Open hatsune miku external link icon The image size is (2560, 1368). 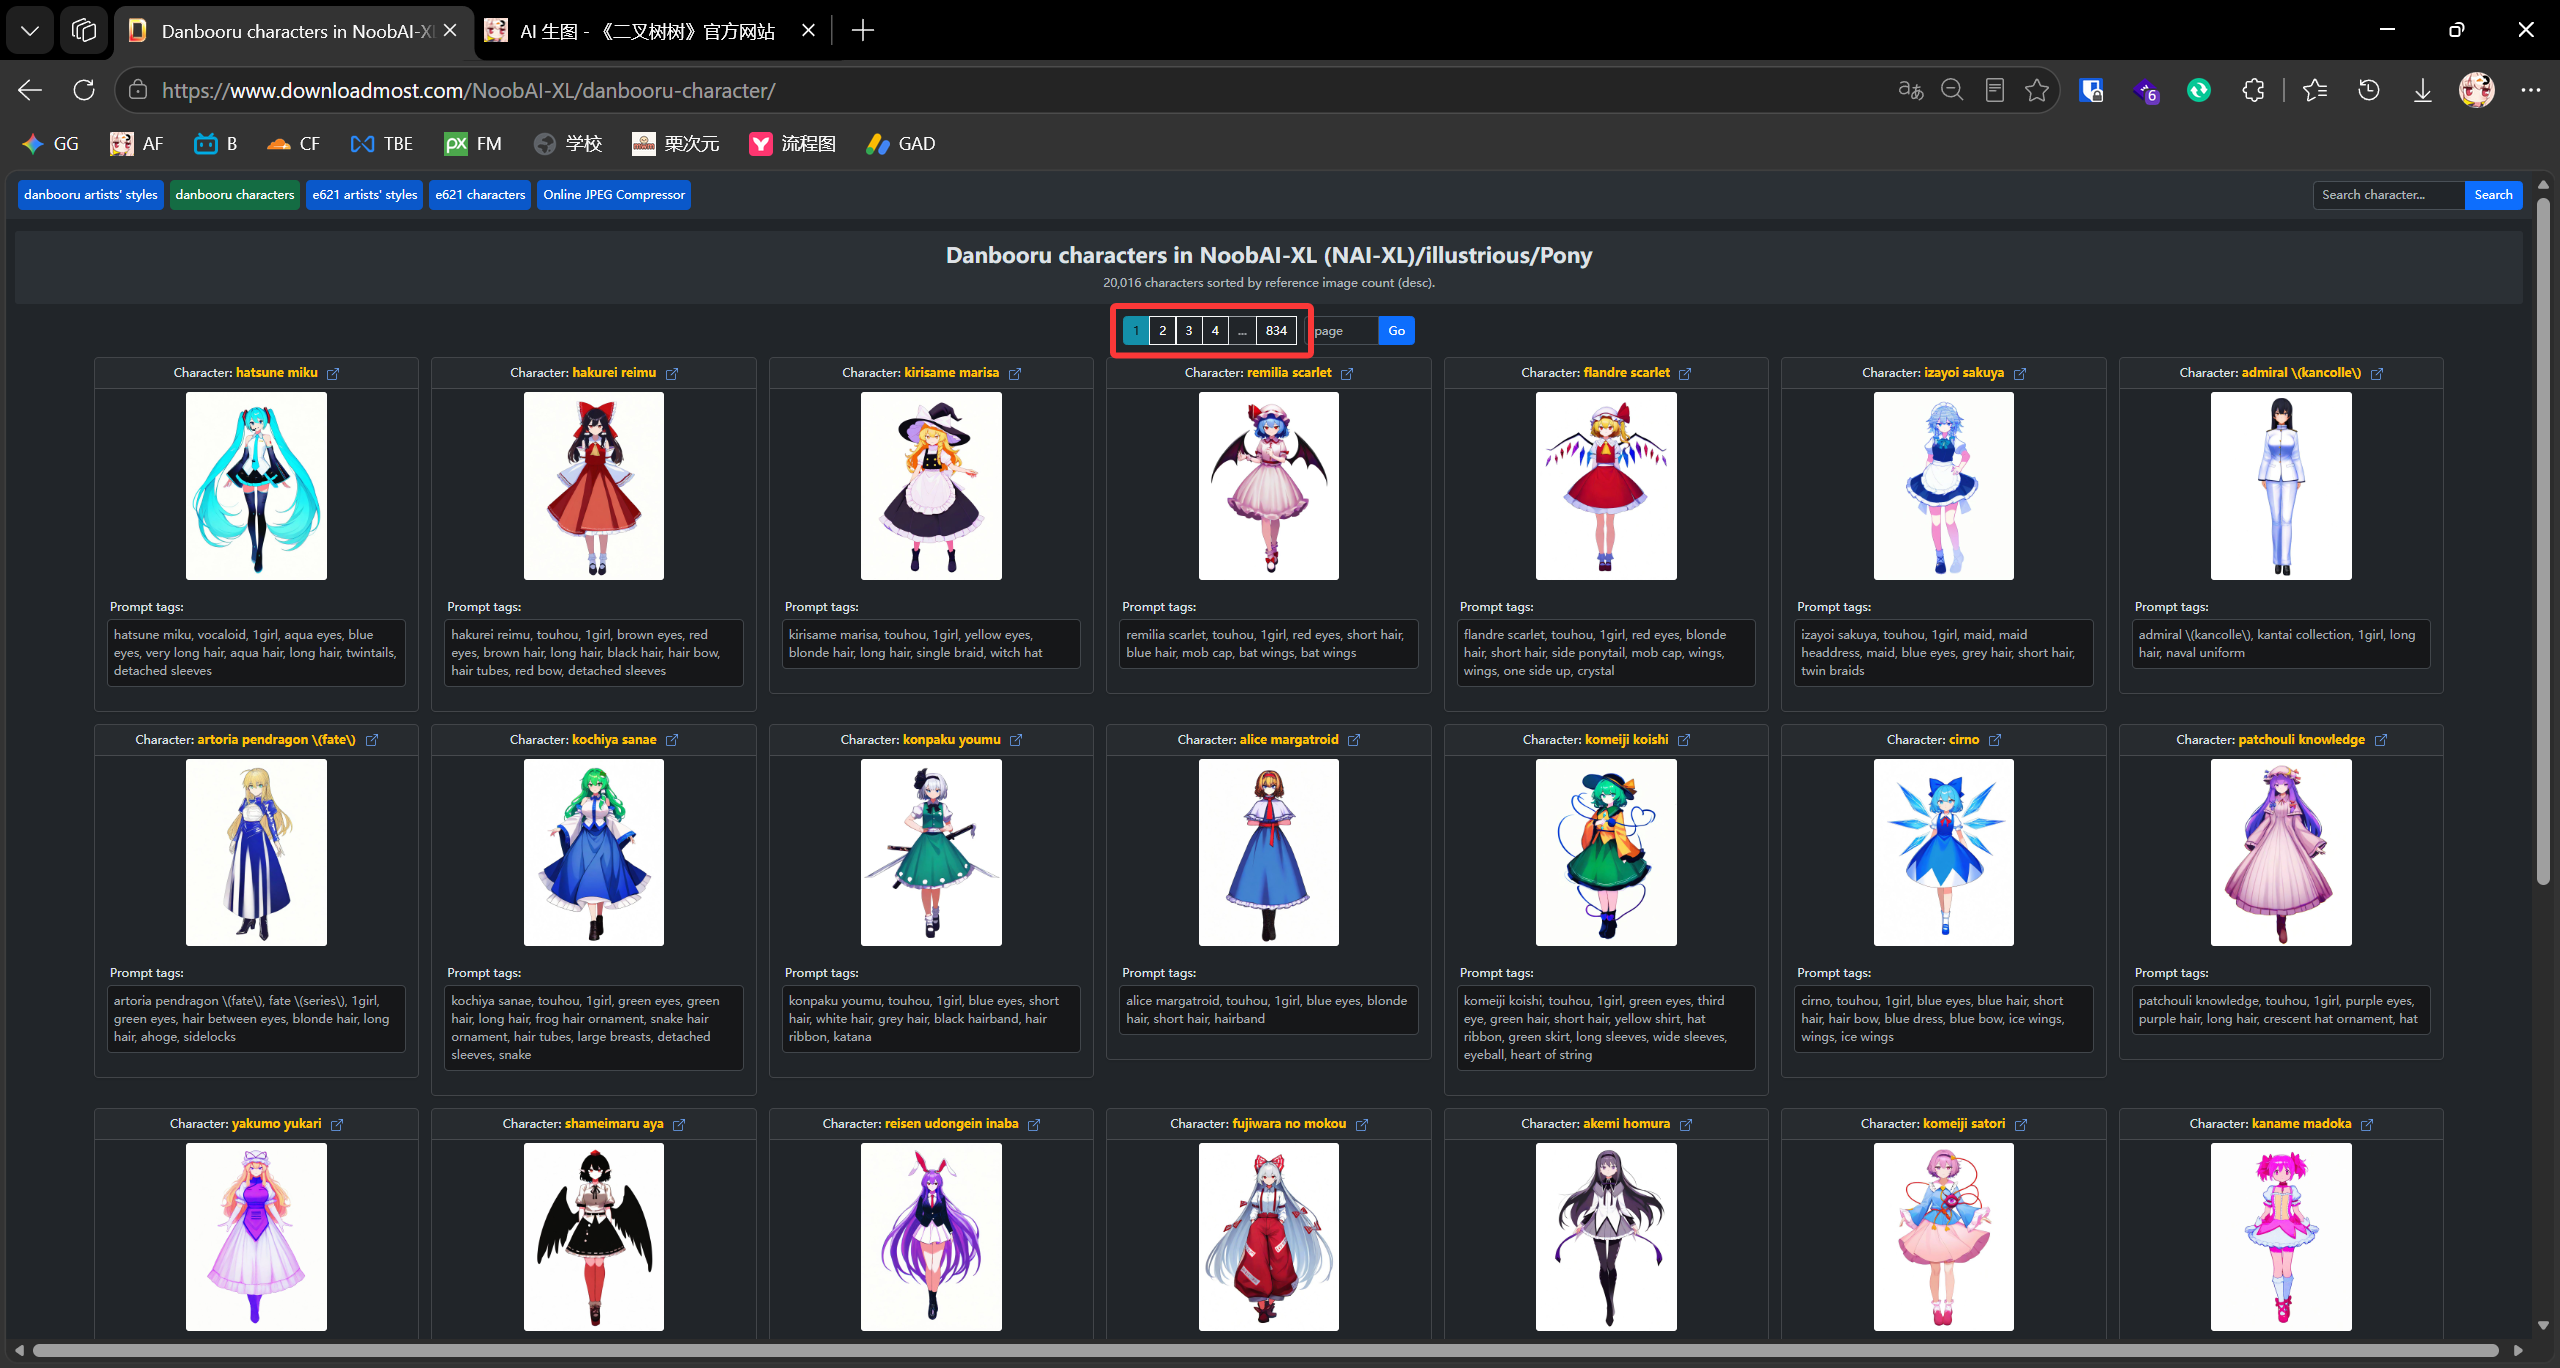(x=333, y=374)
